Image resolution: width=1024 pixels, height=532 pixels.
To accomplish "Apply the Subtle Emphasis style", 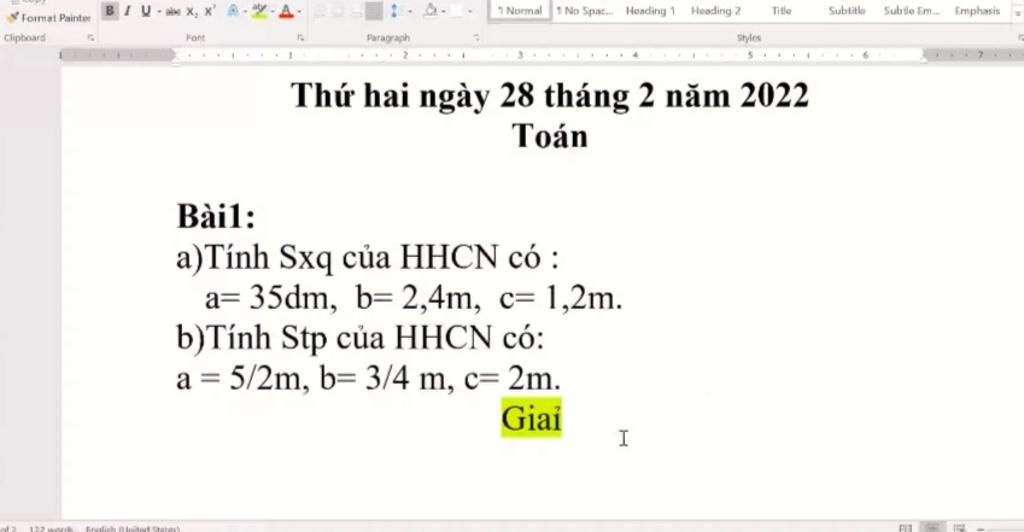I will coord(912,10).
